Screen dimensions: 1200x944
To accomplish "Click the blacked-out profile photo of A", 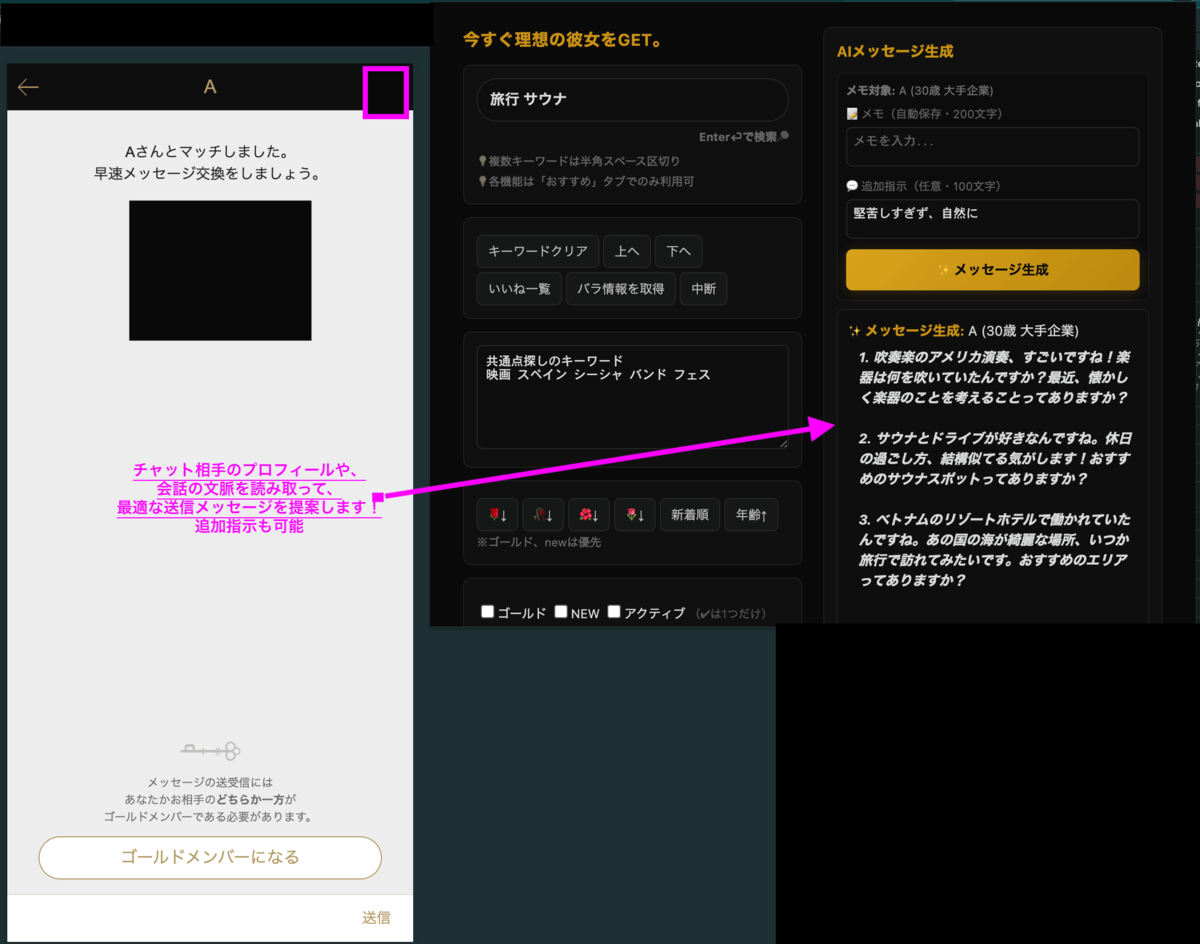I will pyautogui.click(x=220, y=270).
